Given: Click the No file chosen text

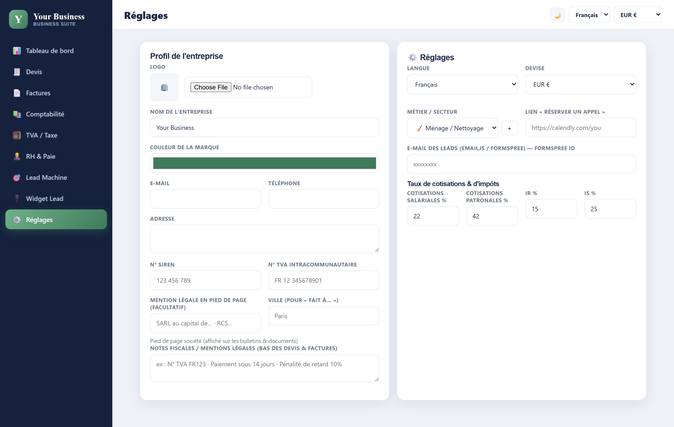Looking at the screenshot, I should [253, 87].
